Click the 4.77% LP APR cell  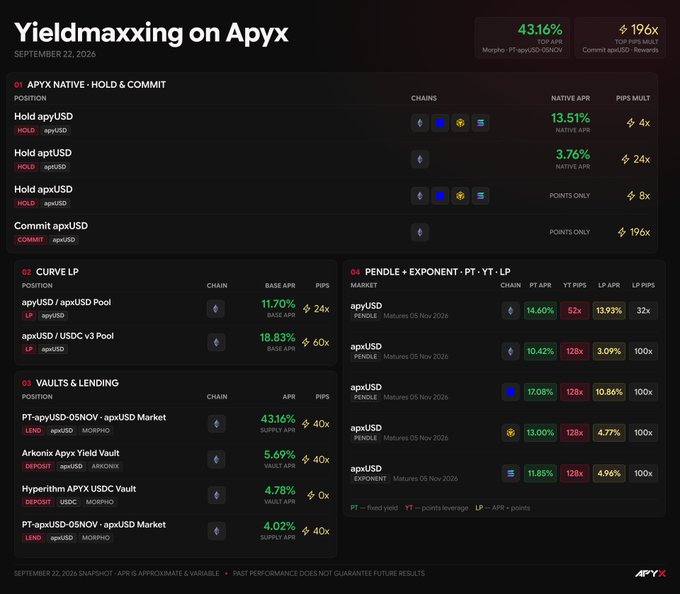tap(609, 433)
